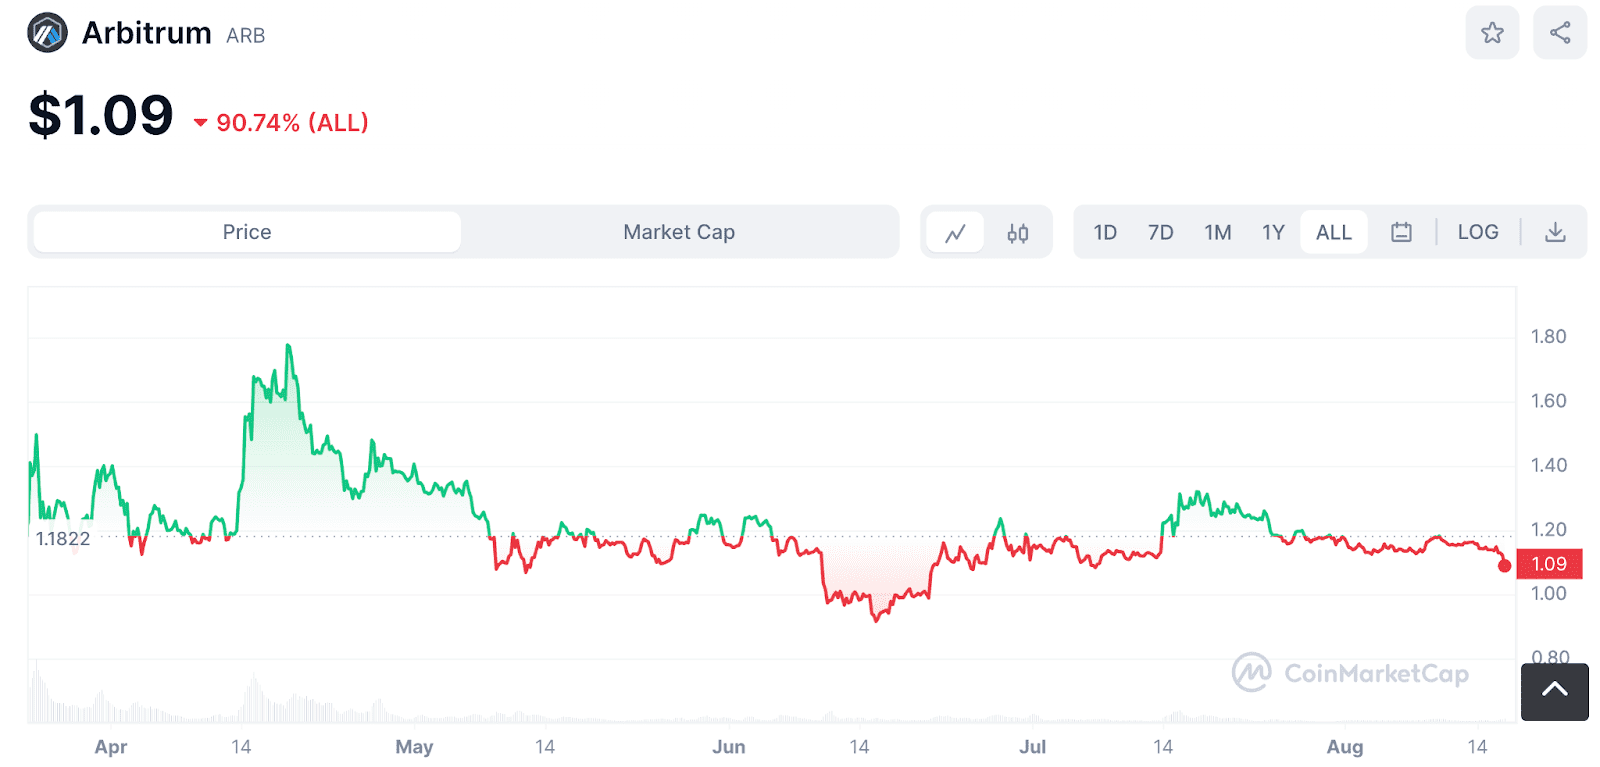Switch to candlestick chart icon
The width and height of the screenshot is (1600, 767).
pyautogui.click(x=1017, y=233)
